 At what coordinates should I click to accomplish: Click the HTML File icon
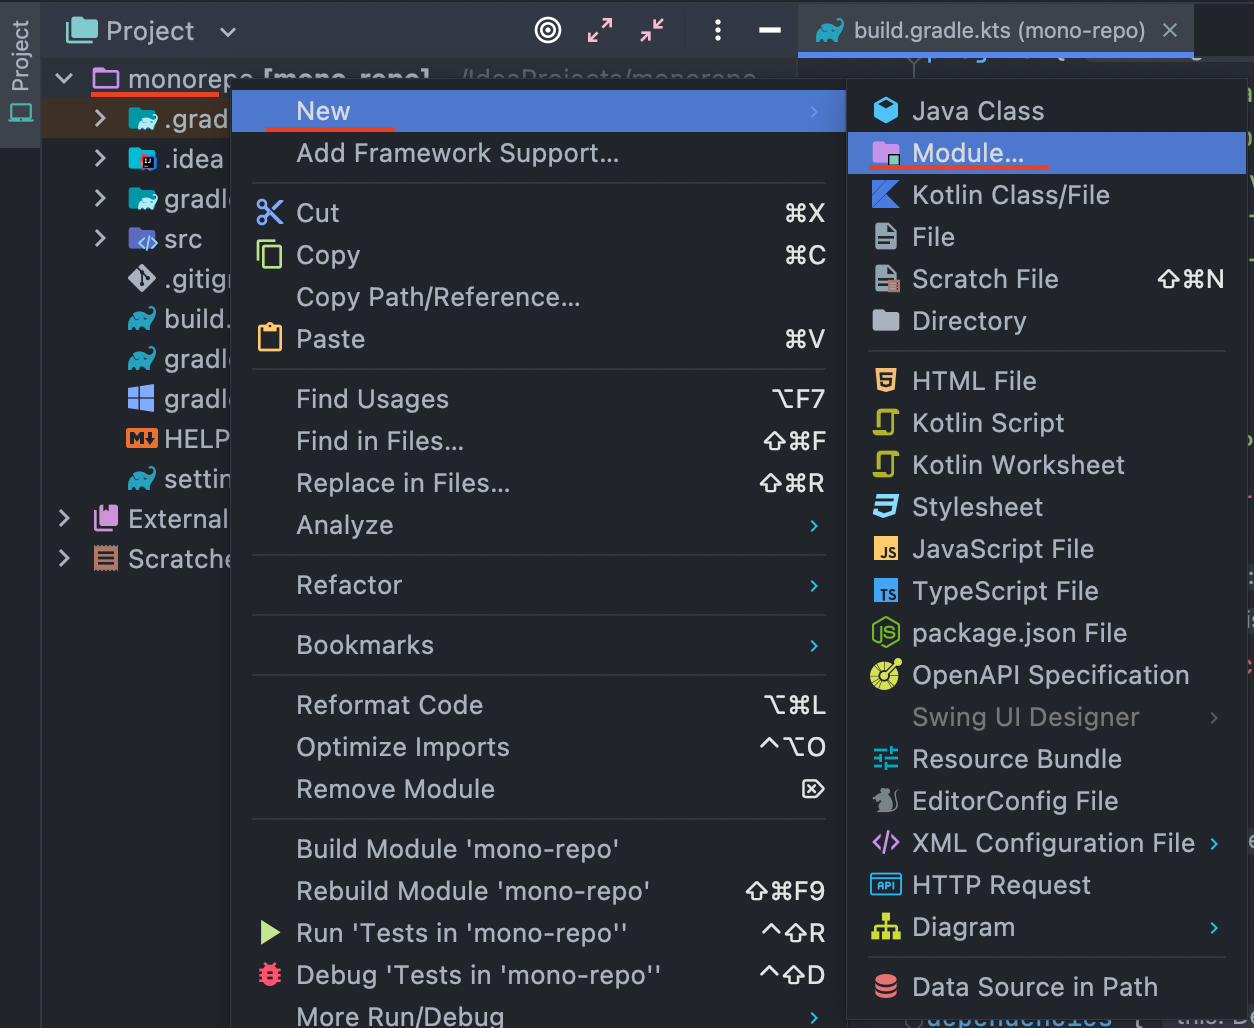pos(886,381)
